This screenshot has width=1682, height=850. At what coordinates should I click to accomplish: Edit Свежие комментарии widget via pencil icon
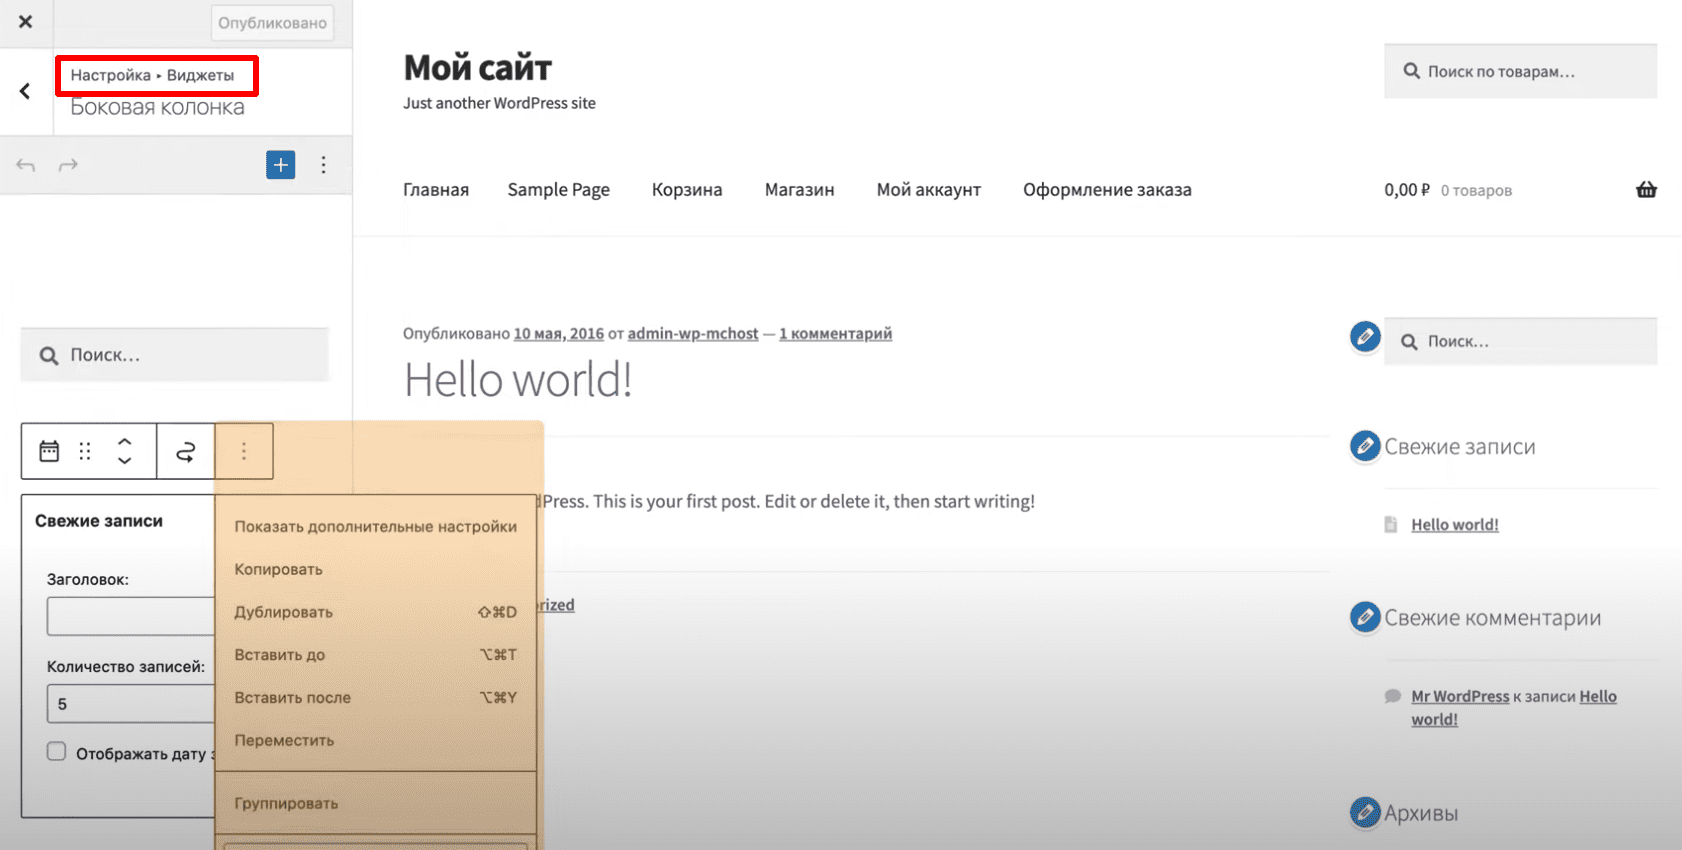pos(1365,617)
